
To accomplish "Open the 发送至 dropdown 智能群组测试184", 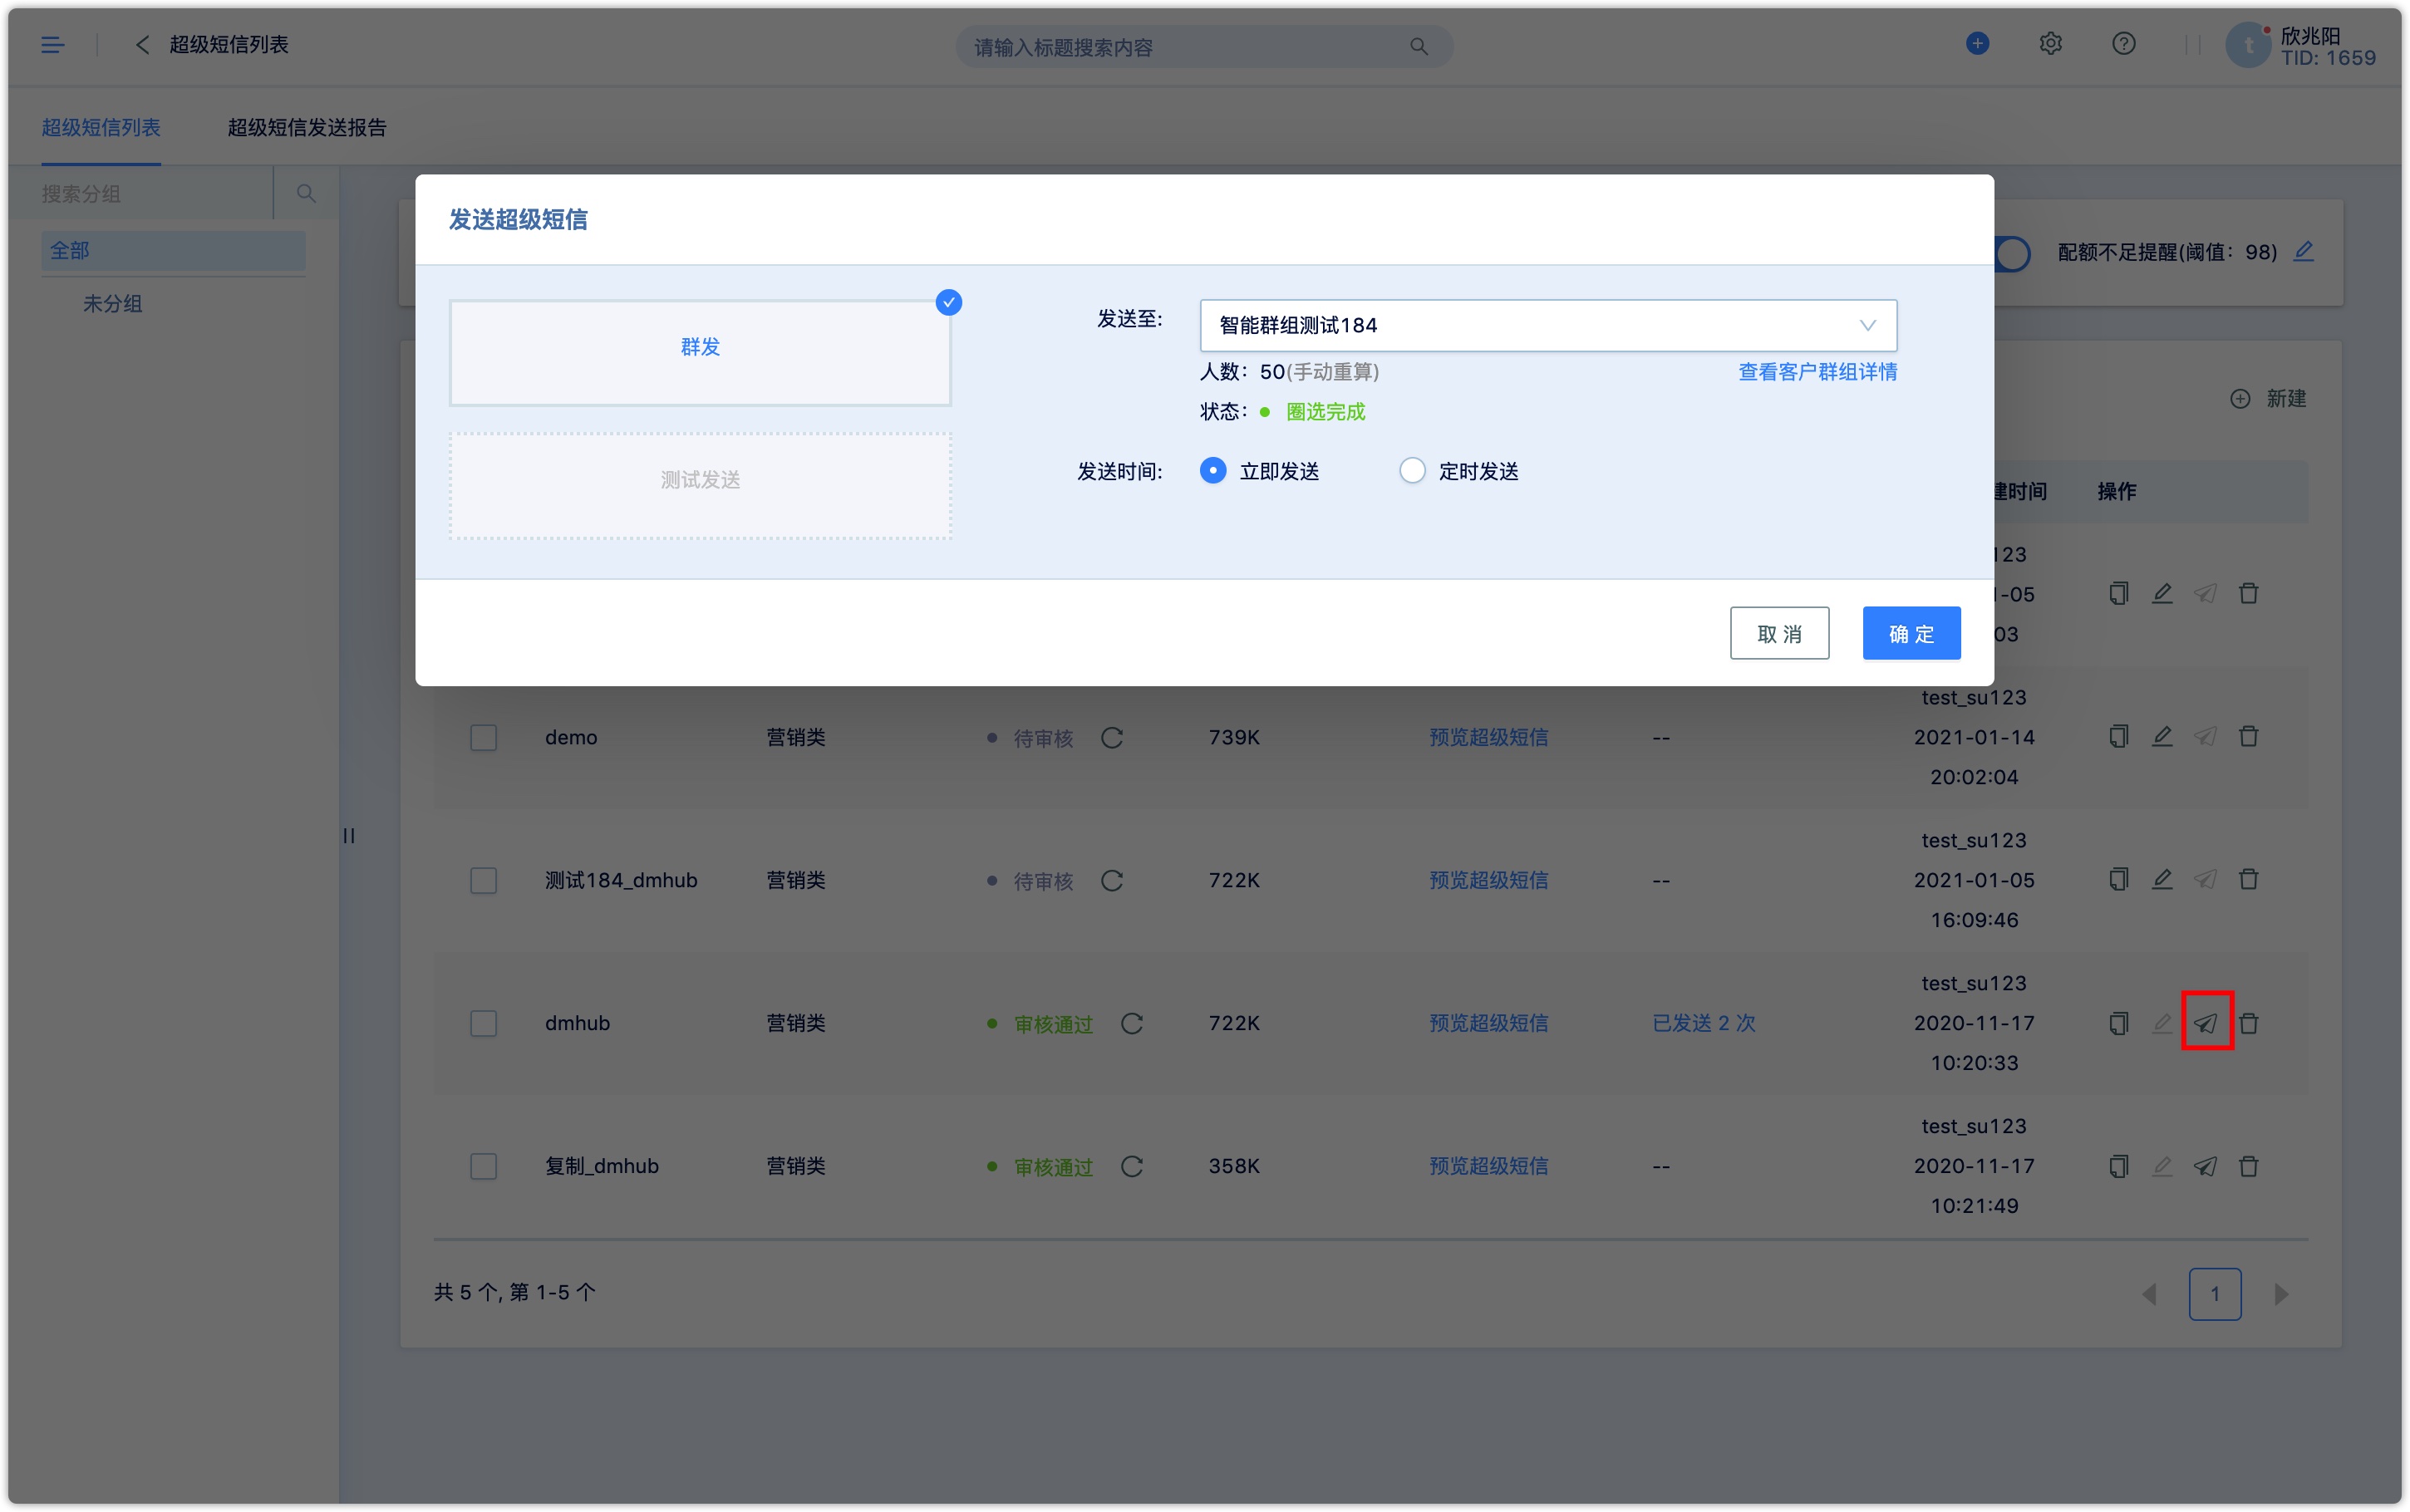I will click(x=1548, y=325).
